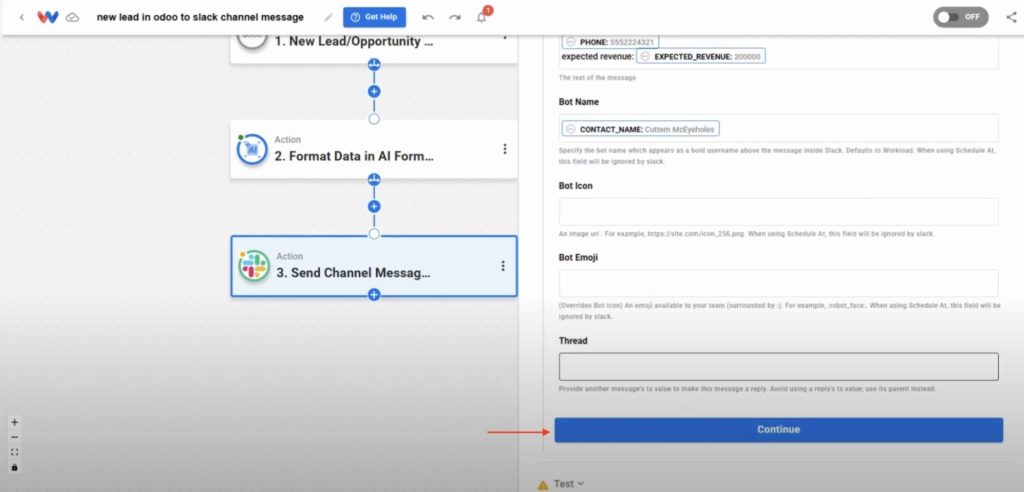Select step 3 Send Channel Message
1024x492 pixels.
[x=374, y=266]
